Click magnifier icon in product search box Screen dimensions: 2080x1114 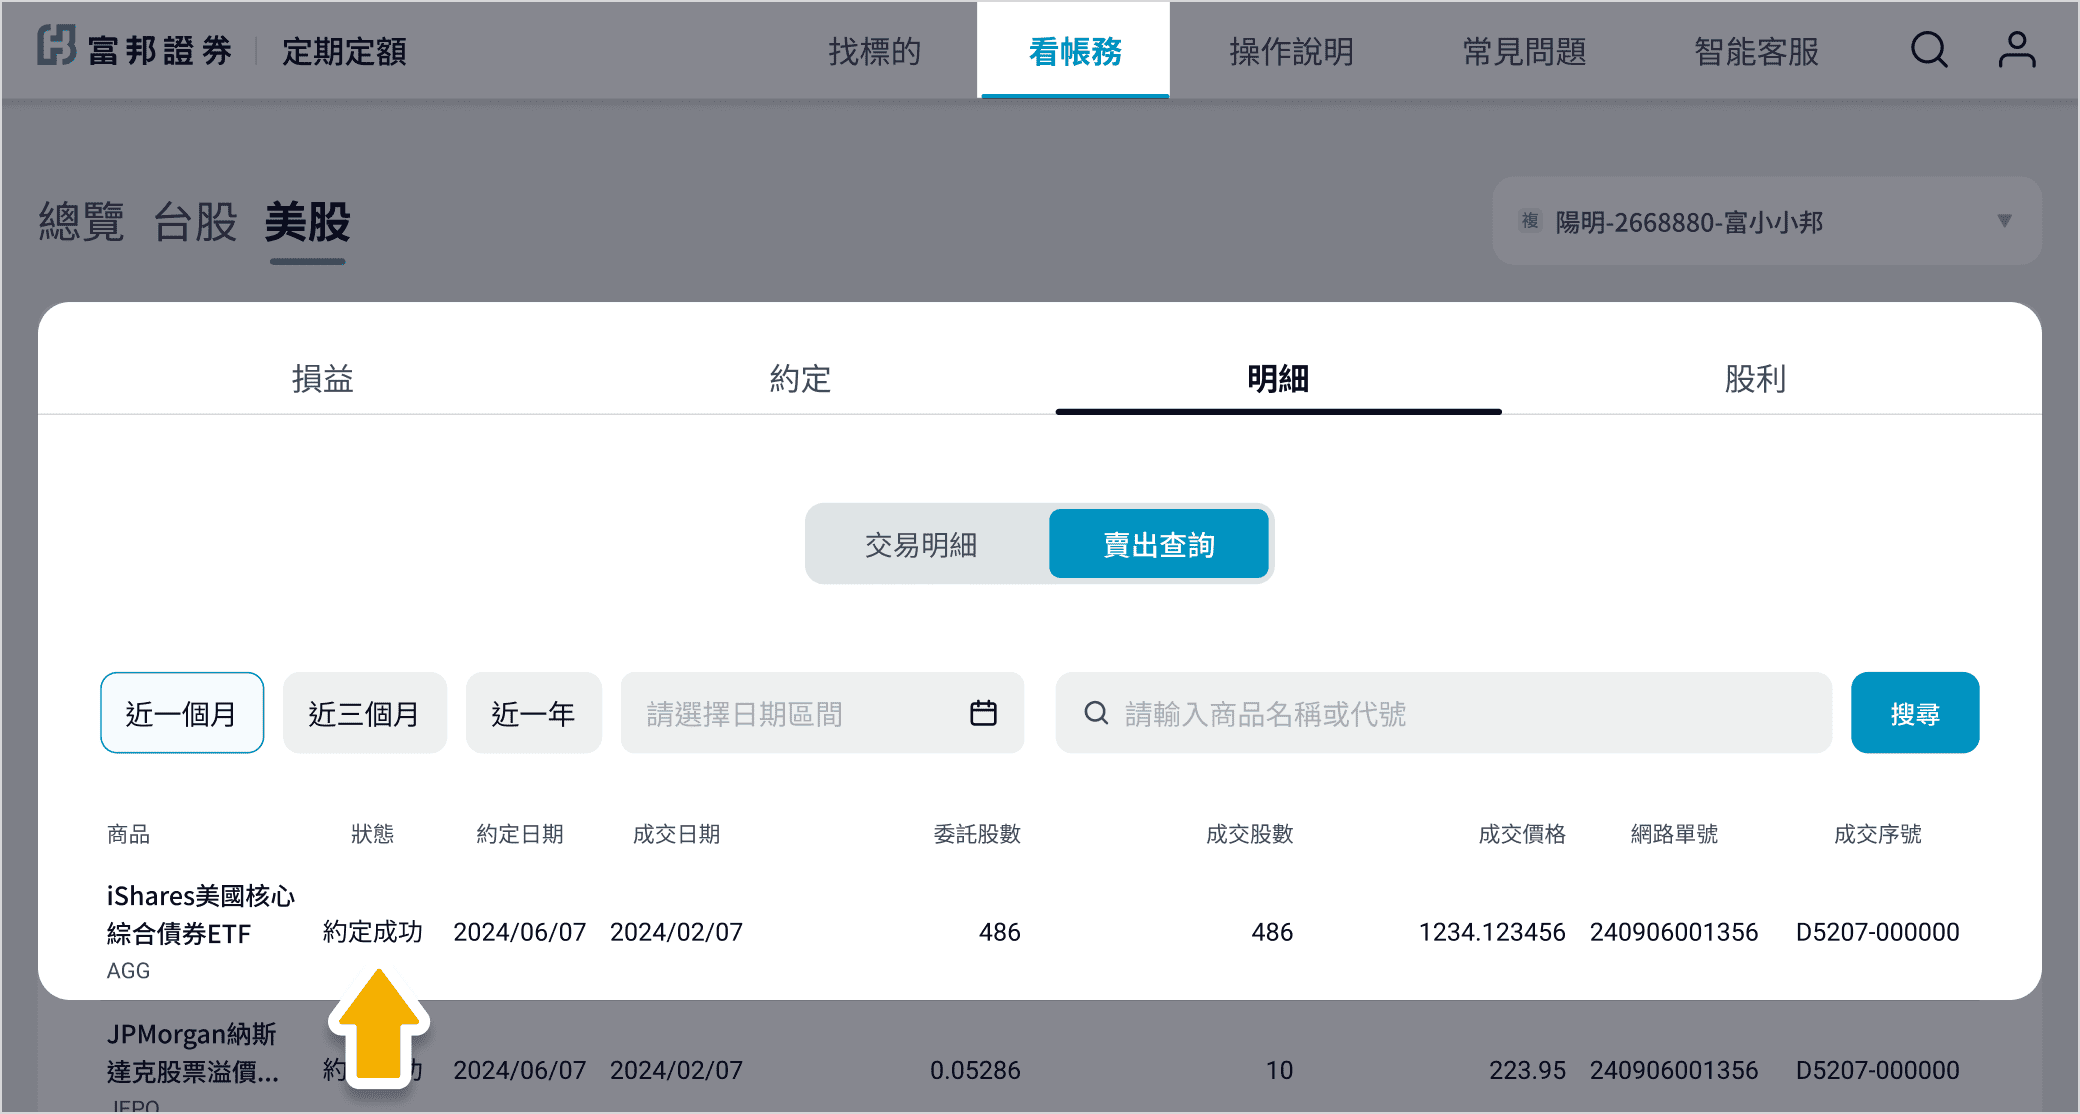pyautogui.click(x=1096, y=713)
